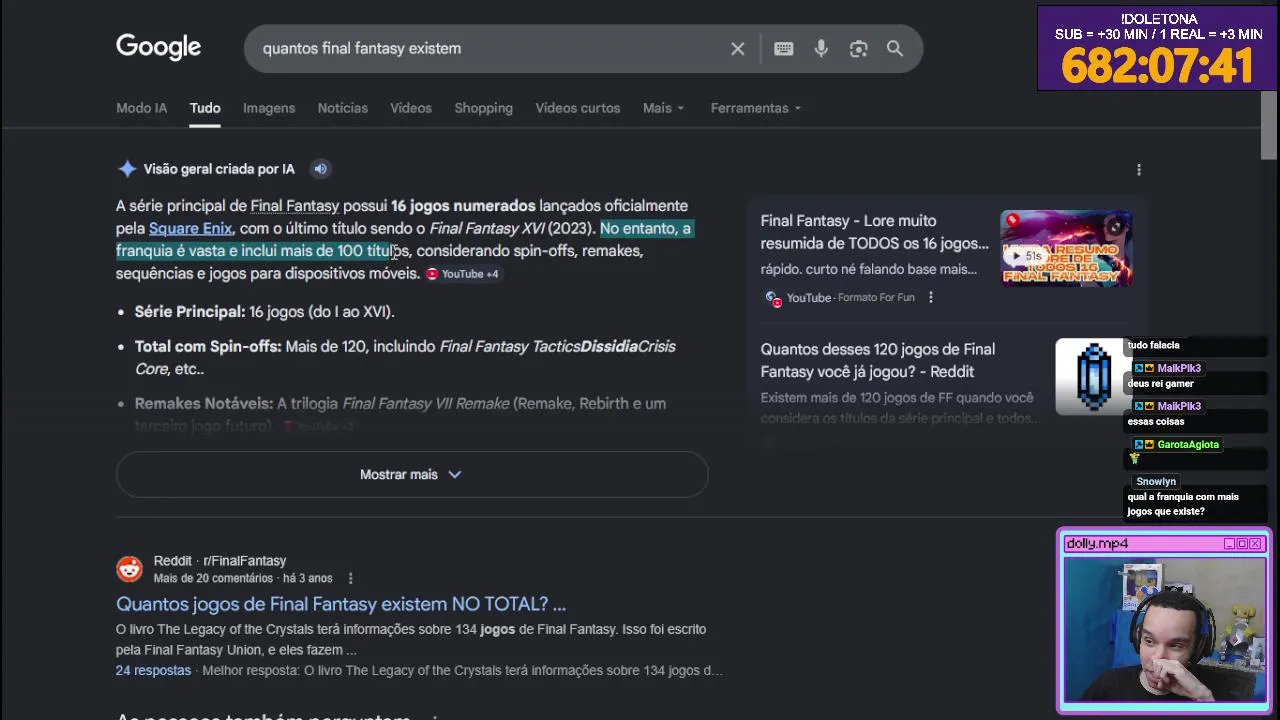Click the 24 respostas link
This screenshot has height=720, width=1280.
153,670
